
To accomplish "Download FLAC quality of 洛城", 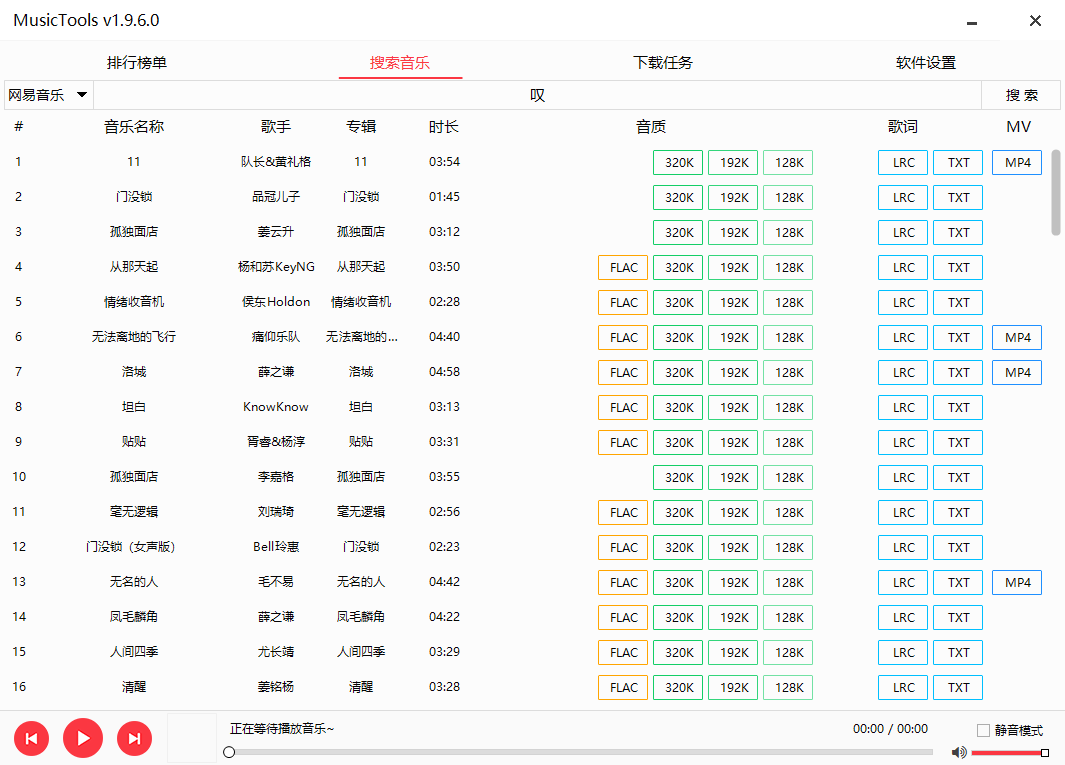I will pyautogui.click(x=622, y=372).
